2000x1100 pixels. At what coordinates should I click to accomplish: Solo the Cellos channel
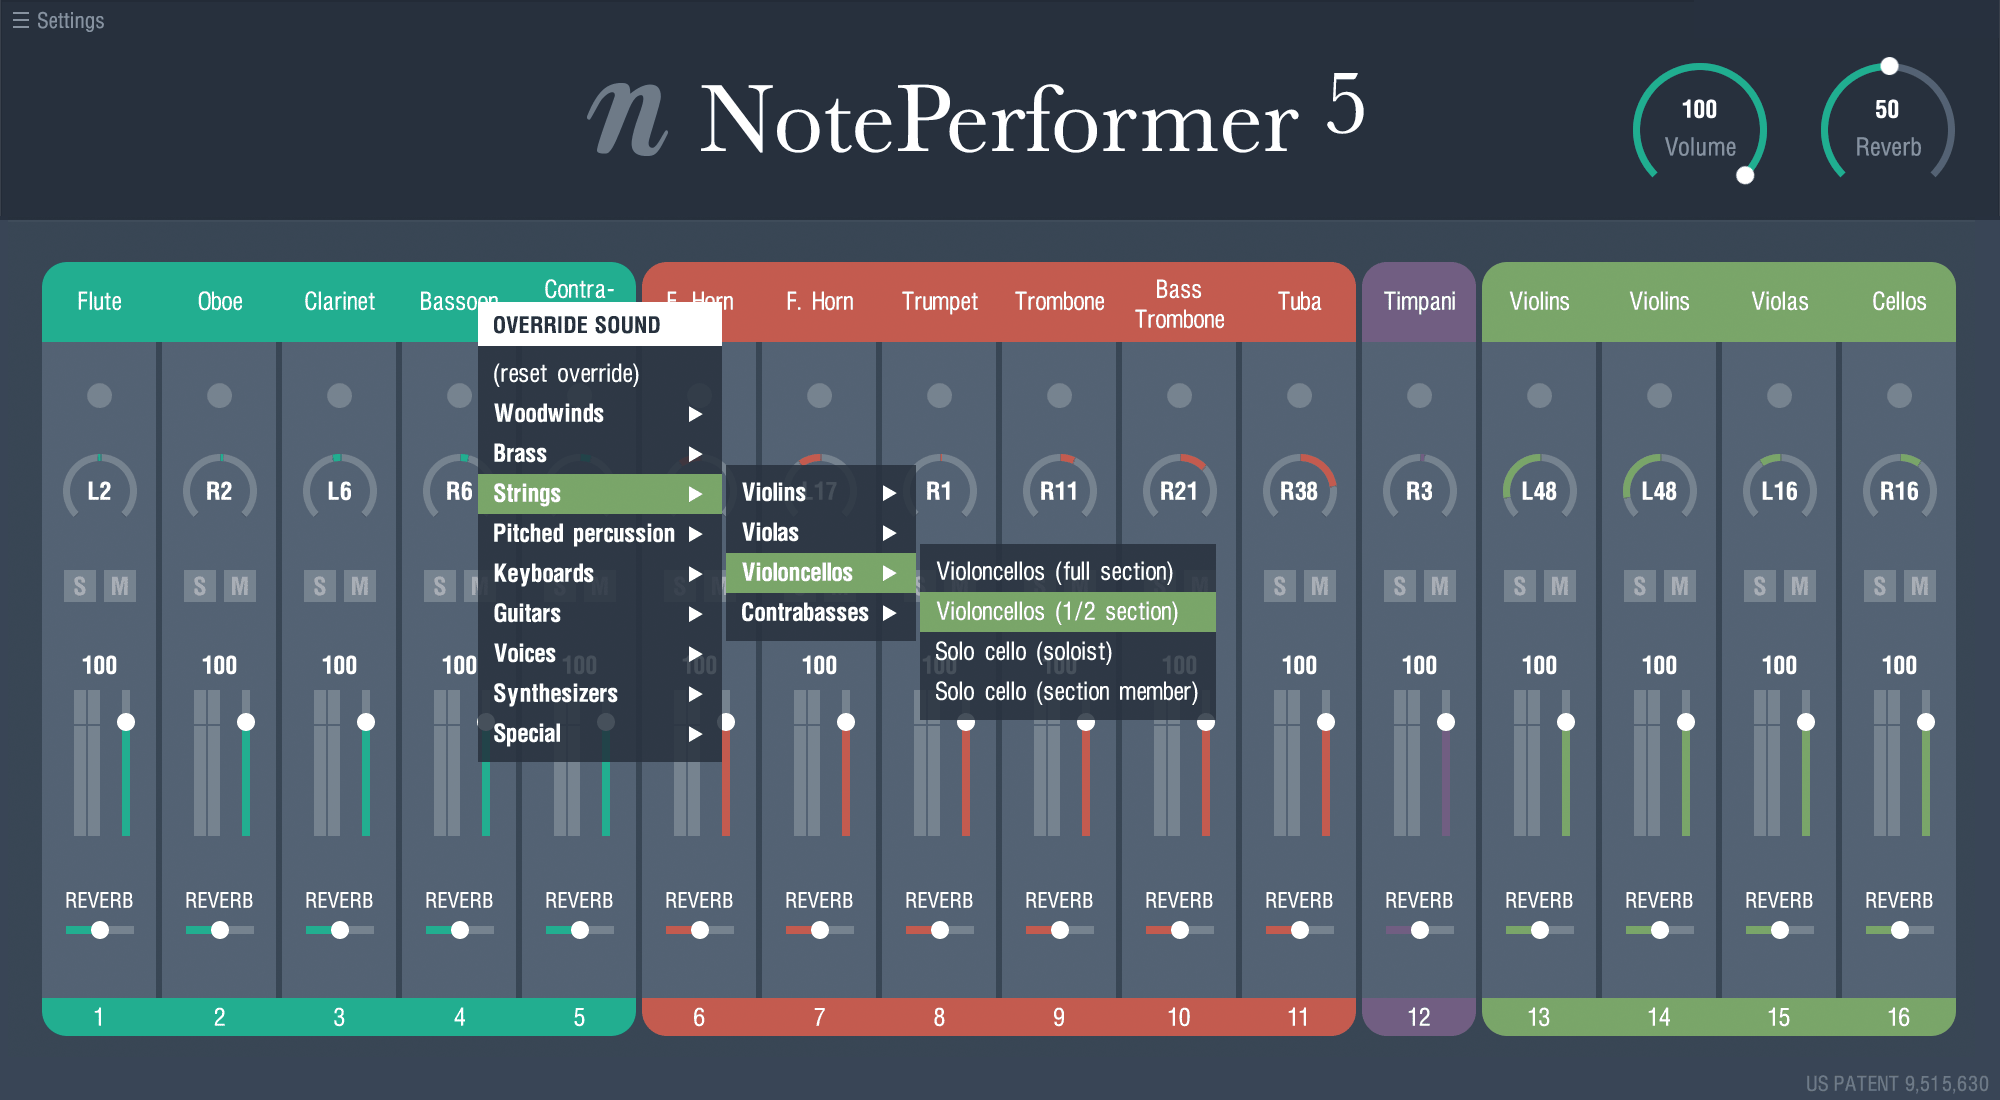(x=1880, y=586)
